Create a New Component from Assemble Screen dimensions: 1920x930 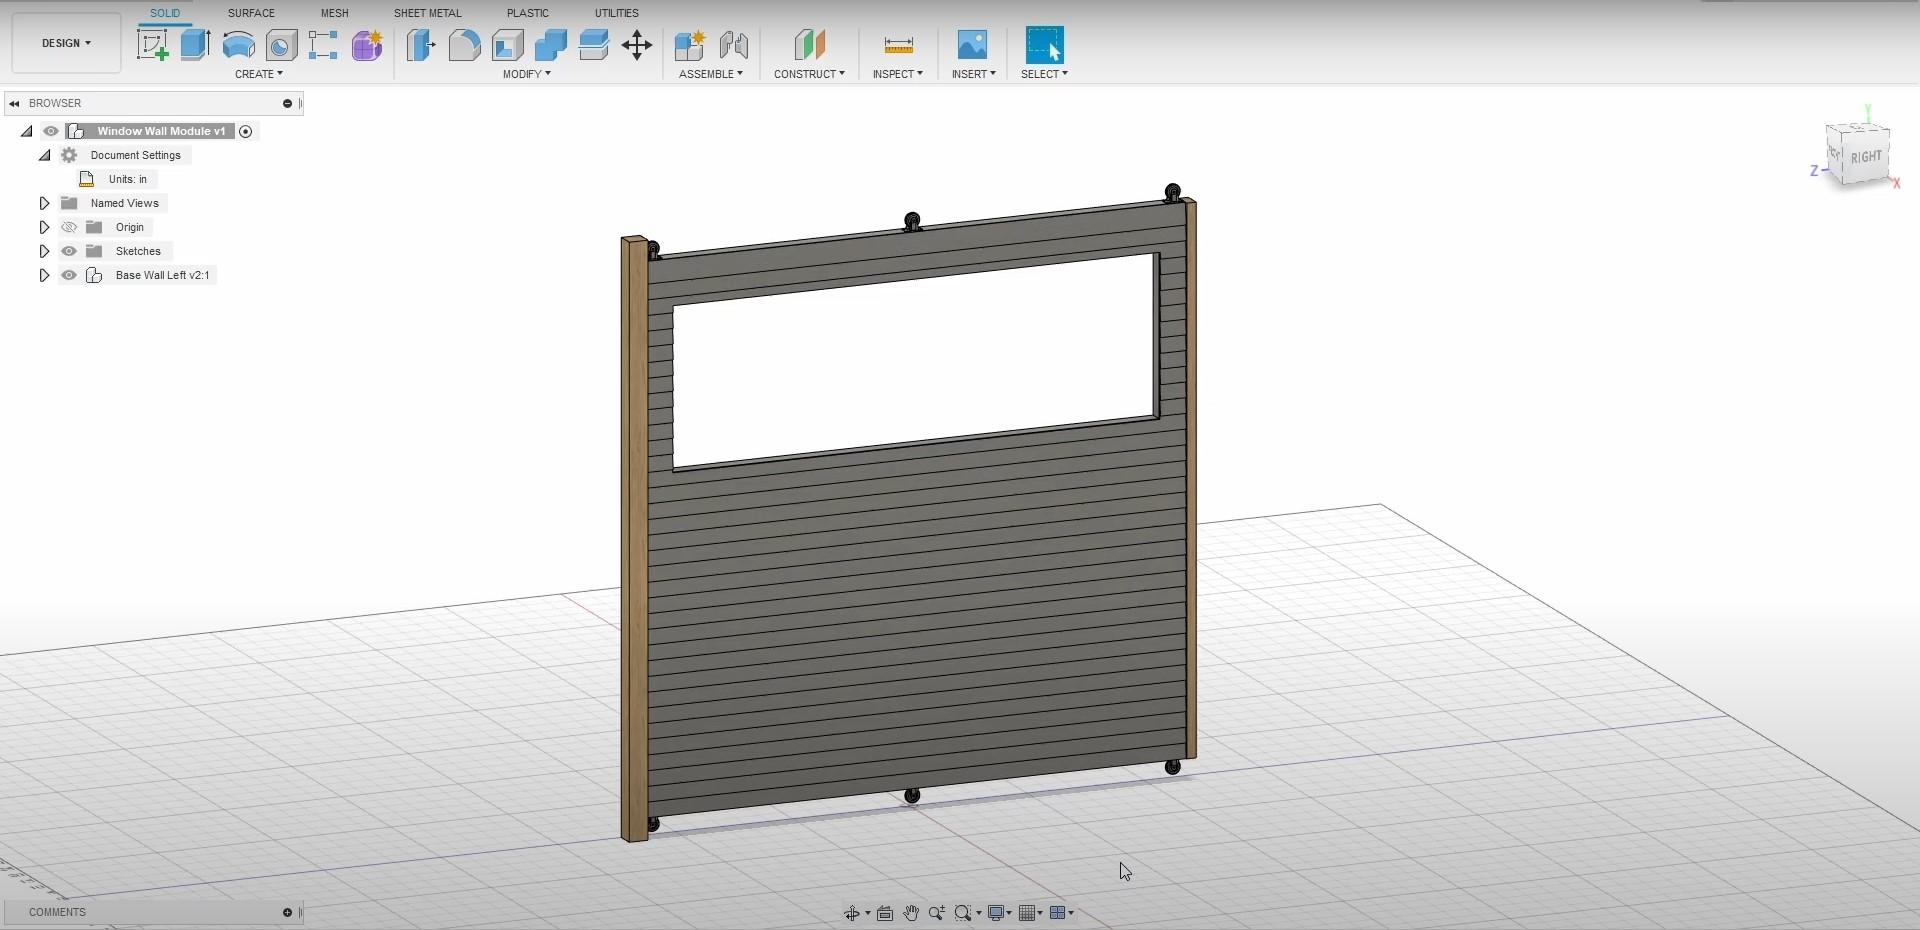[690, 45]
